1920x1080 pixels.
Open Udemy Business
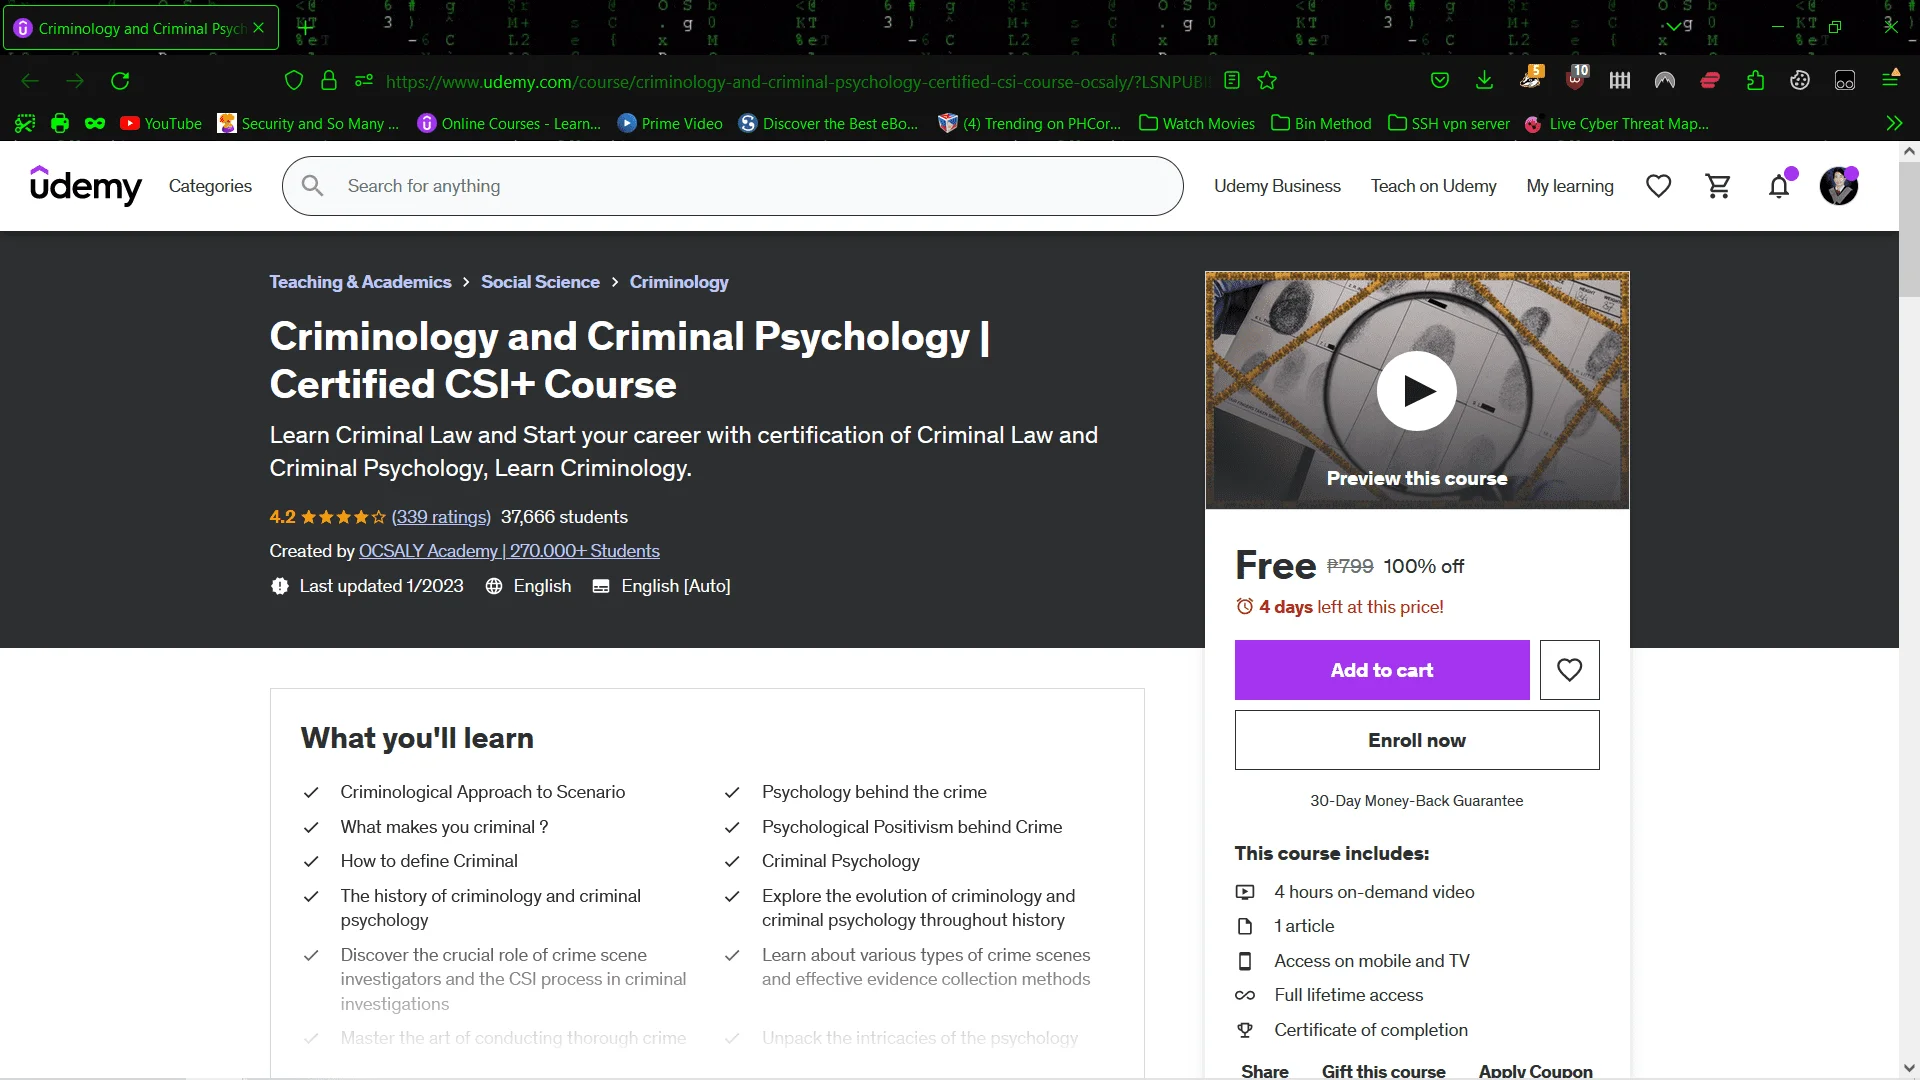click(1277, 186)
